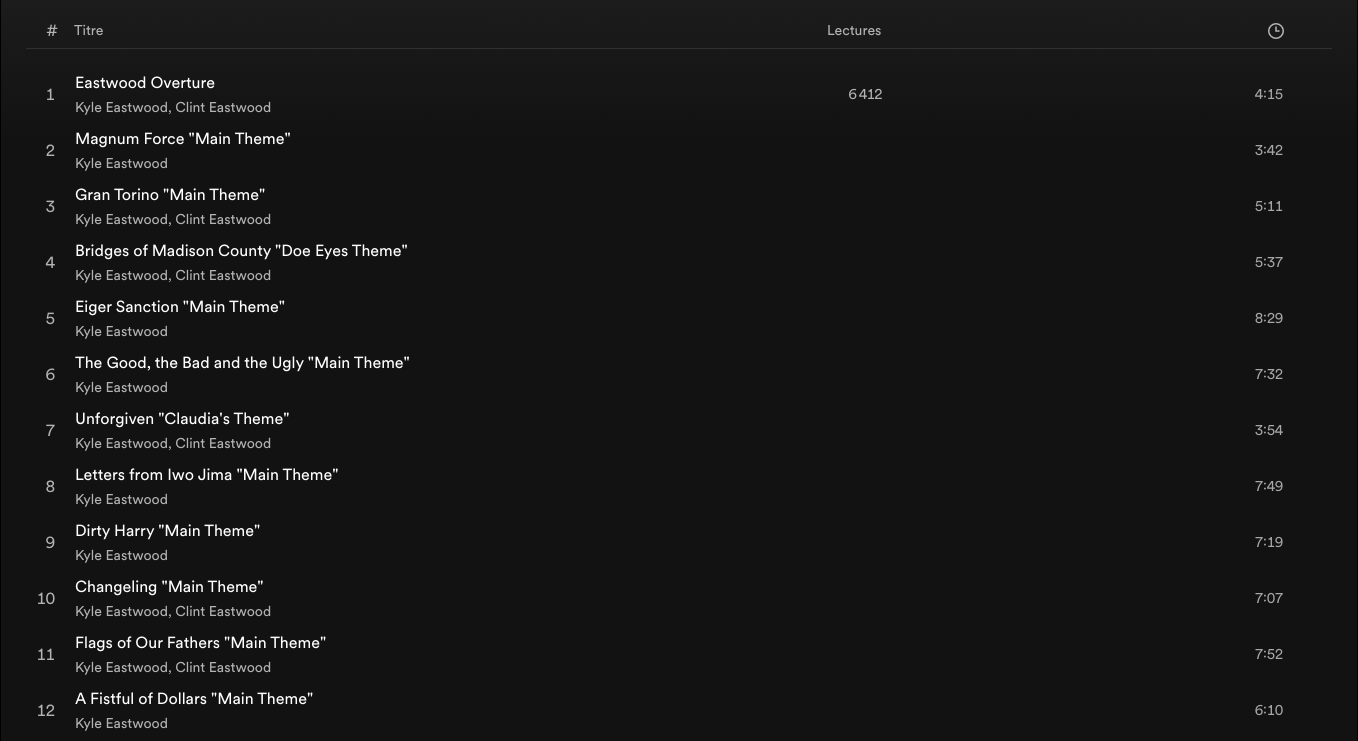Open Letters from Iwo Jima "Main Theme"
Screen dimensions: 1358x741
point(207,475)
